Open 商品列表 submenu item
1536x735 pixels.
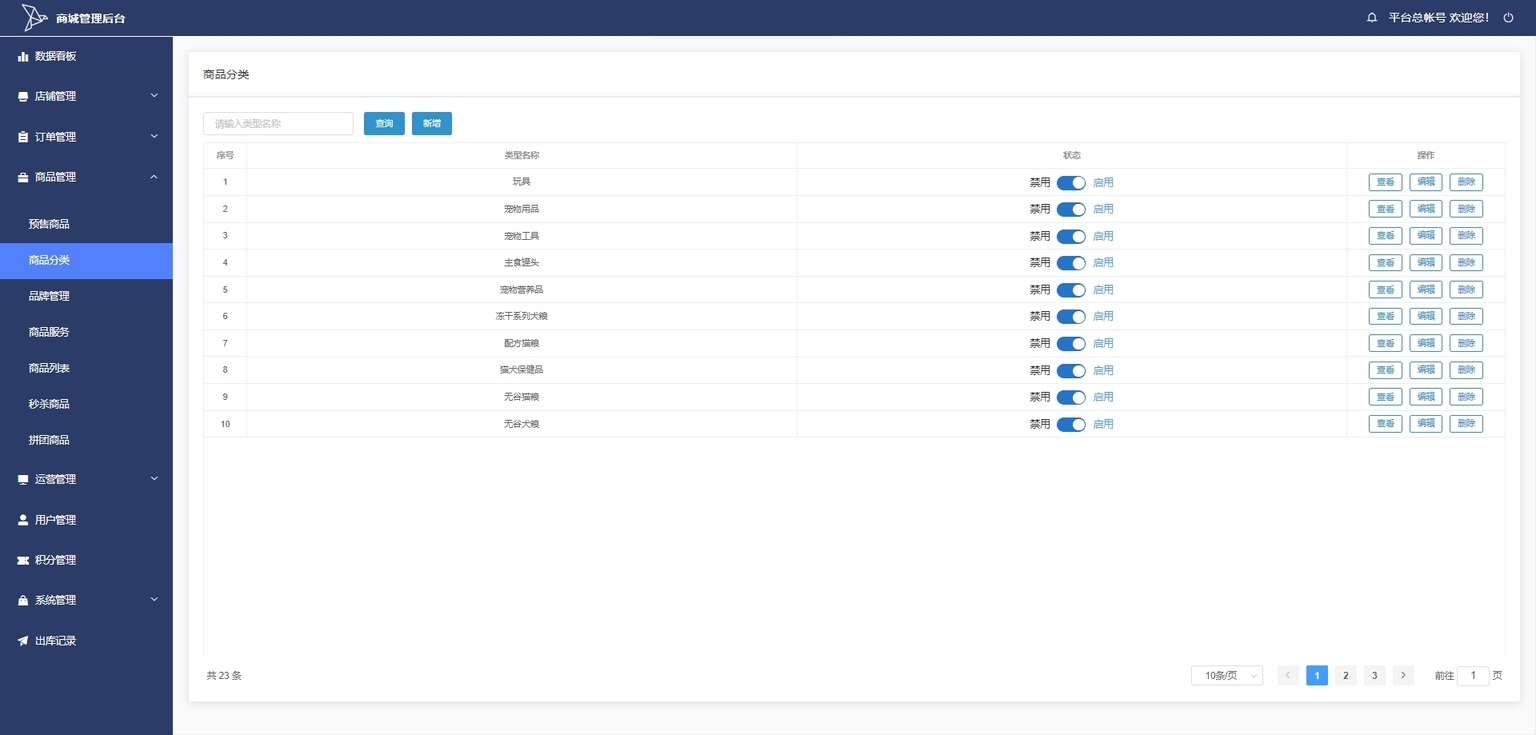(86, 368)
